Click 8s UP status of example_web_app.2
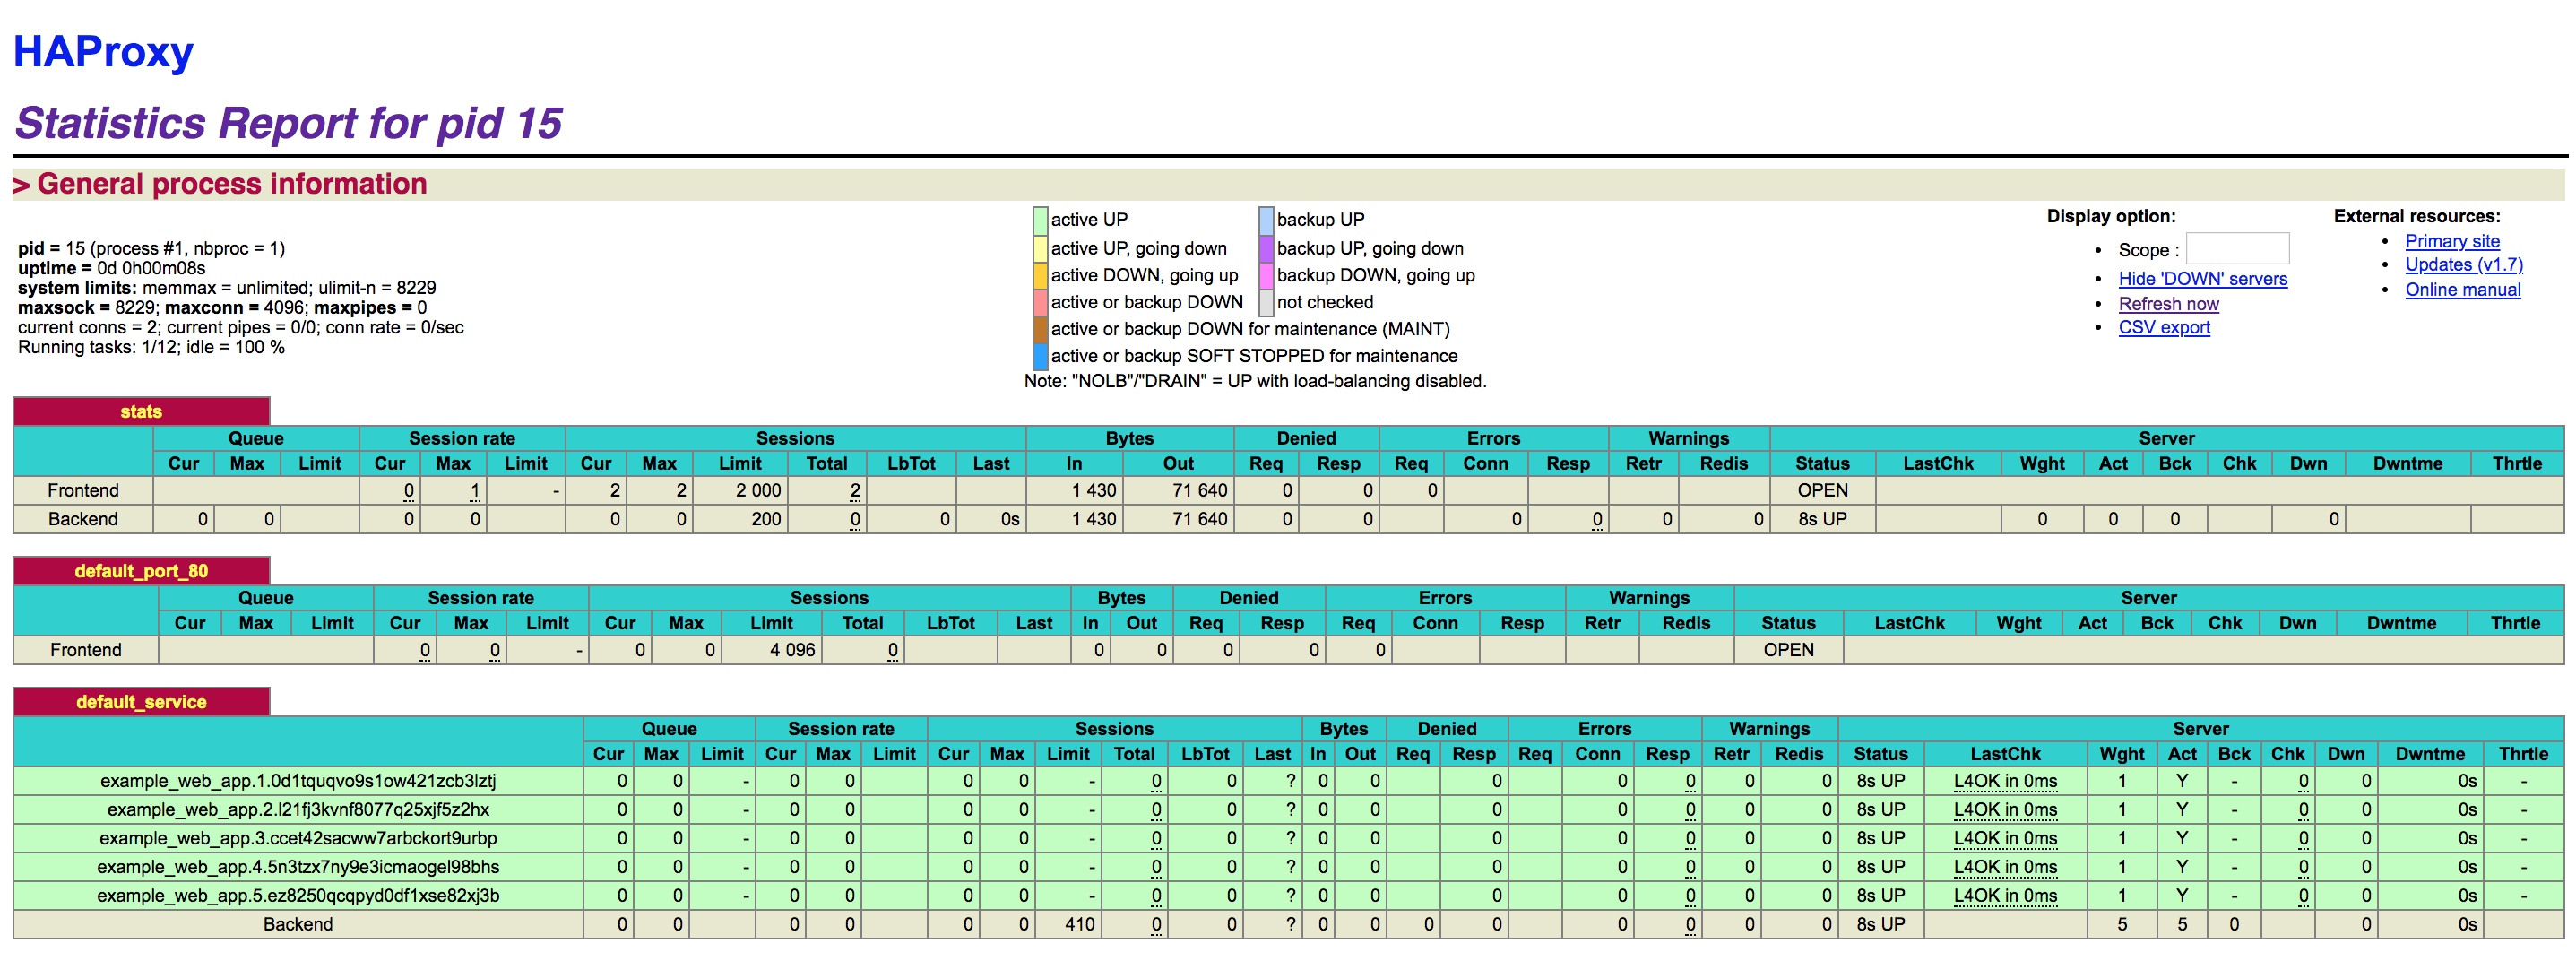Screen dimensions: 2576x961 pos(1880,810)
